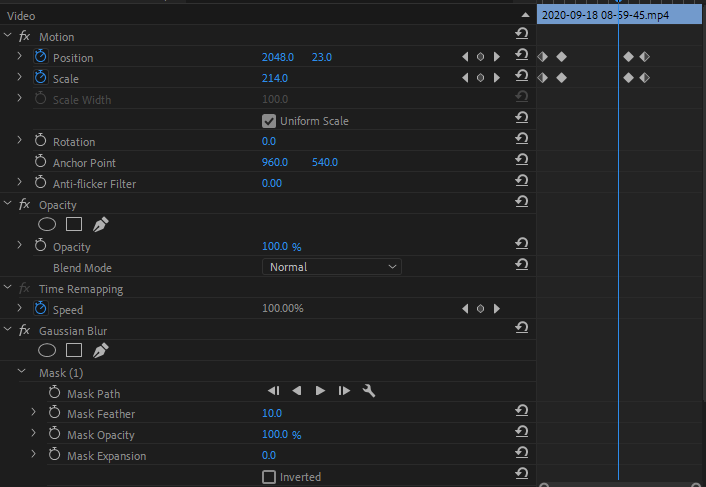Enable Opacity animation stopwatch
Viewport: 706px width, 487px height.
pyautogui.click(x=41, y=245)
